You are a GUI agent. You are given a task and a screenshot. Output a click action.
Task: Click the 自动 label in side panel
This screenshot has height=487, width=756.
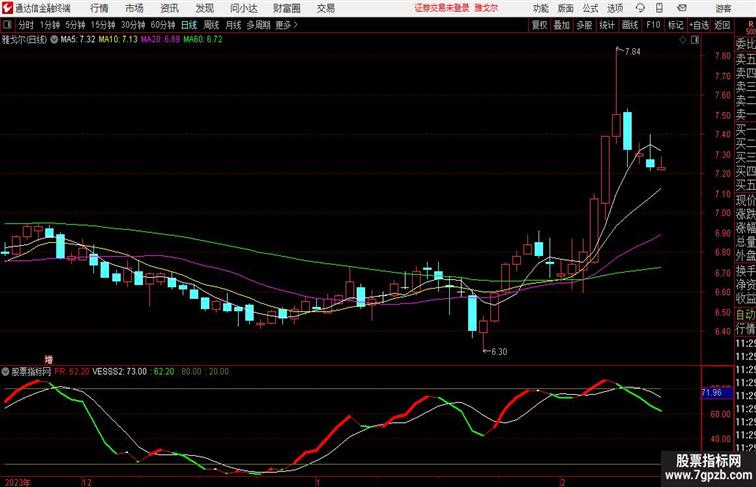pyautogui.click(x=745, y=314)
